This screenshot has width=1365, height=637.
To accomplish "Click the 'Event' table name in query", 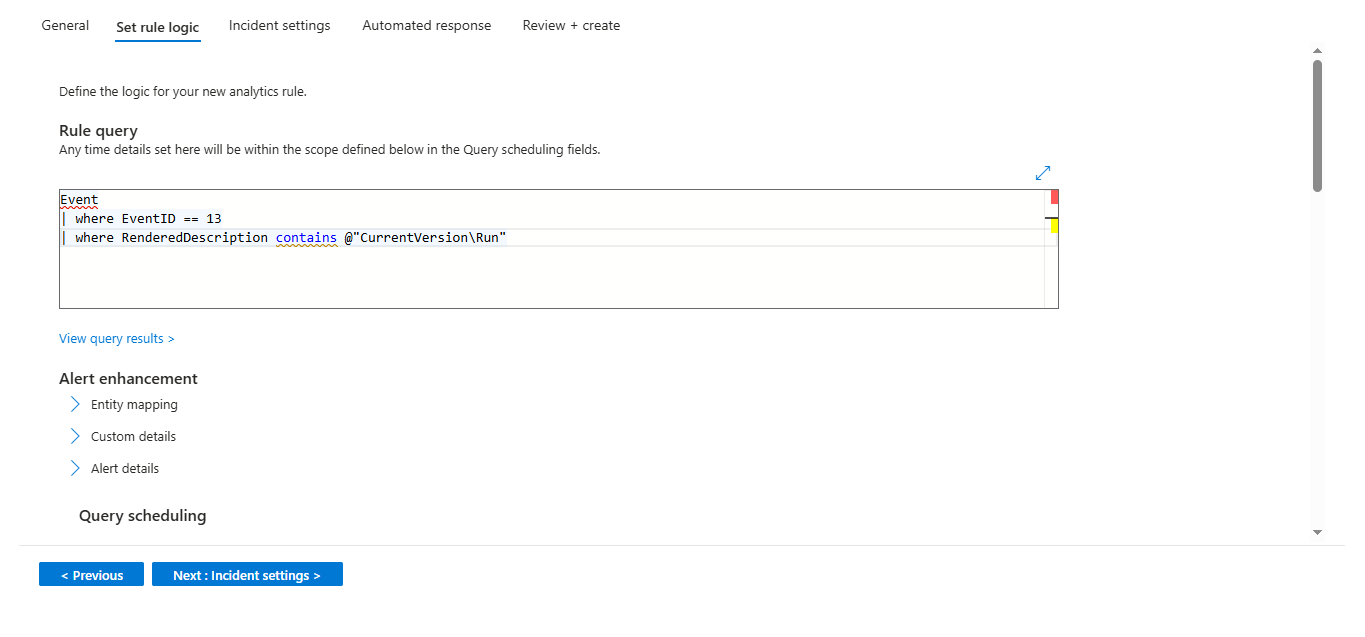I will 79,200.
